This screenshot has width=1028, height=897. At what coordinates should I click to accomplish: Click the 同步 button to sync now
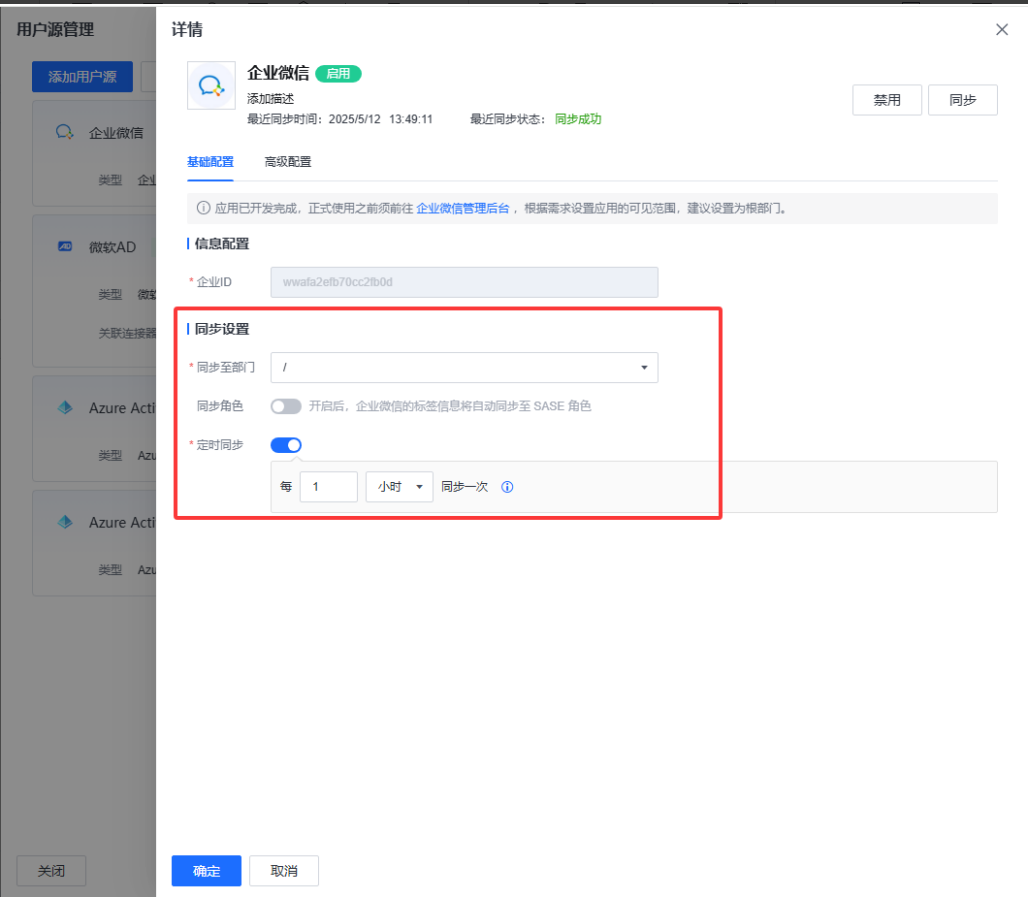[x=962, y=100]
